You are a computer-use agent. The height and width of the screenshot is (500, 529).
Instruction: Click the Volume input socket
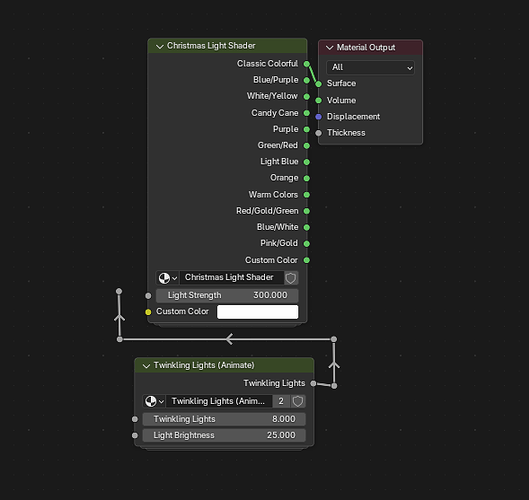318,100
